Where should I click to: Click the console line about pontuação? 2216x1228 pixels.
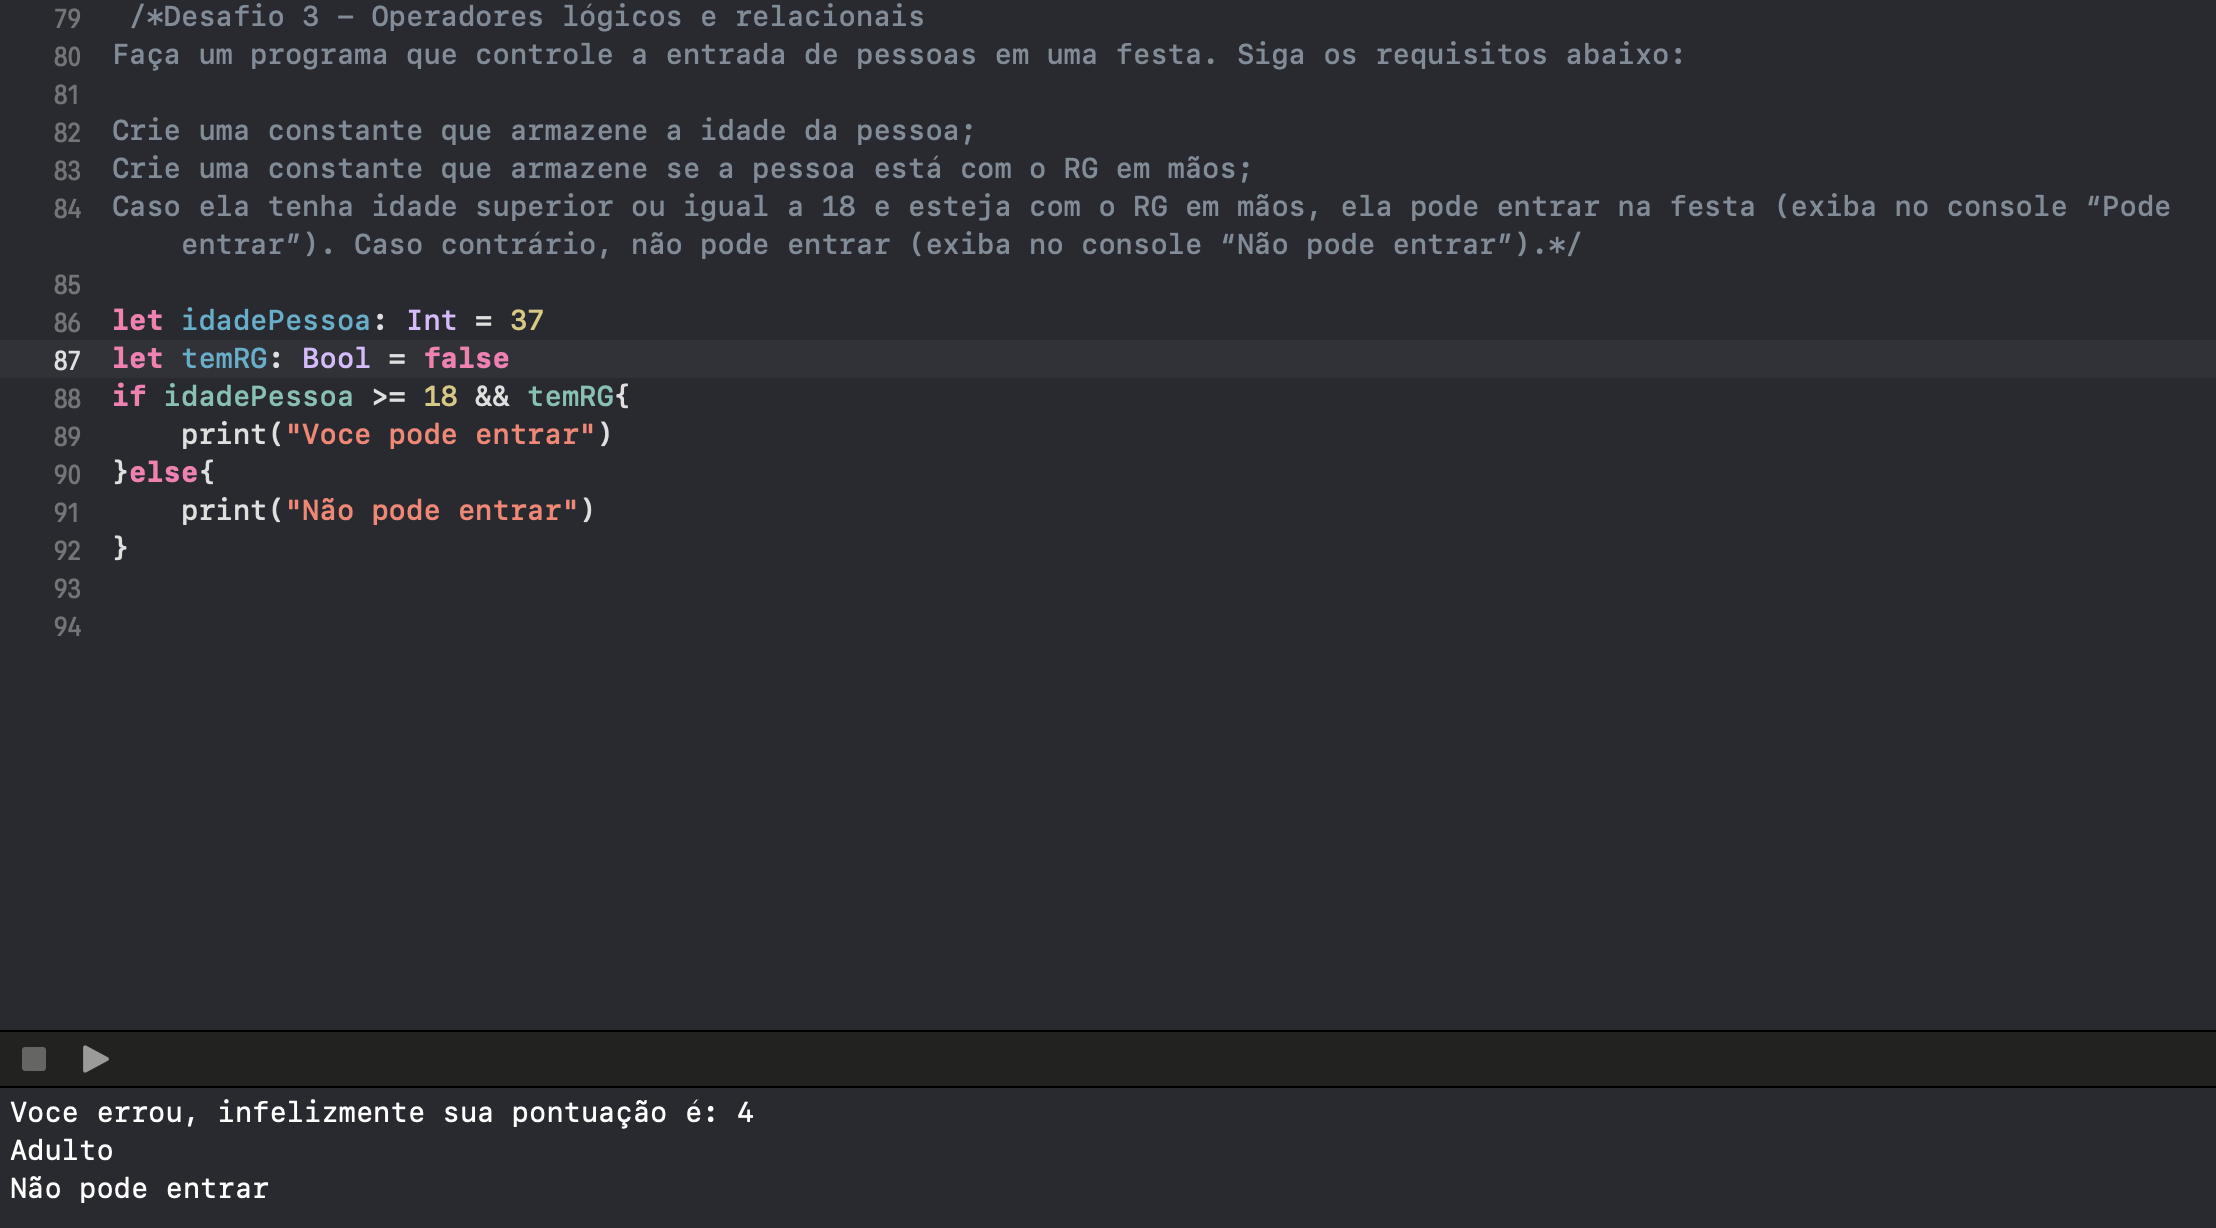click(x=382, y=1112)
